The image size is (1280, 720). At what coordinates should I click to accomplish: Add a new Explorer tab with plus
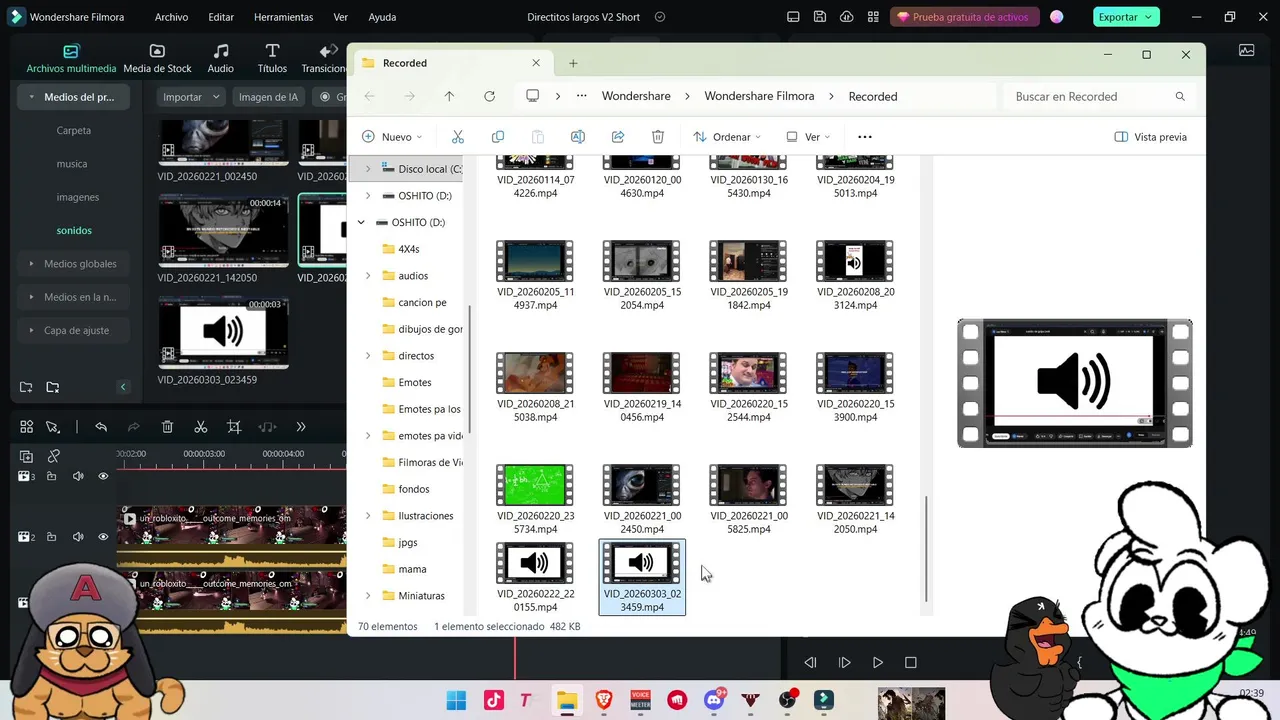573,63
